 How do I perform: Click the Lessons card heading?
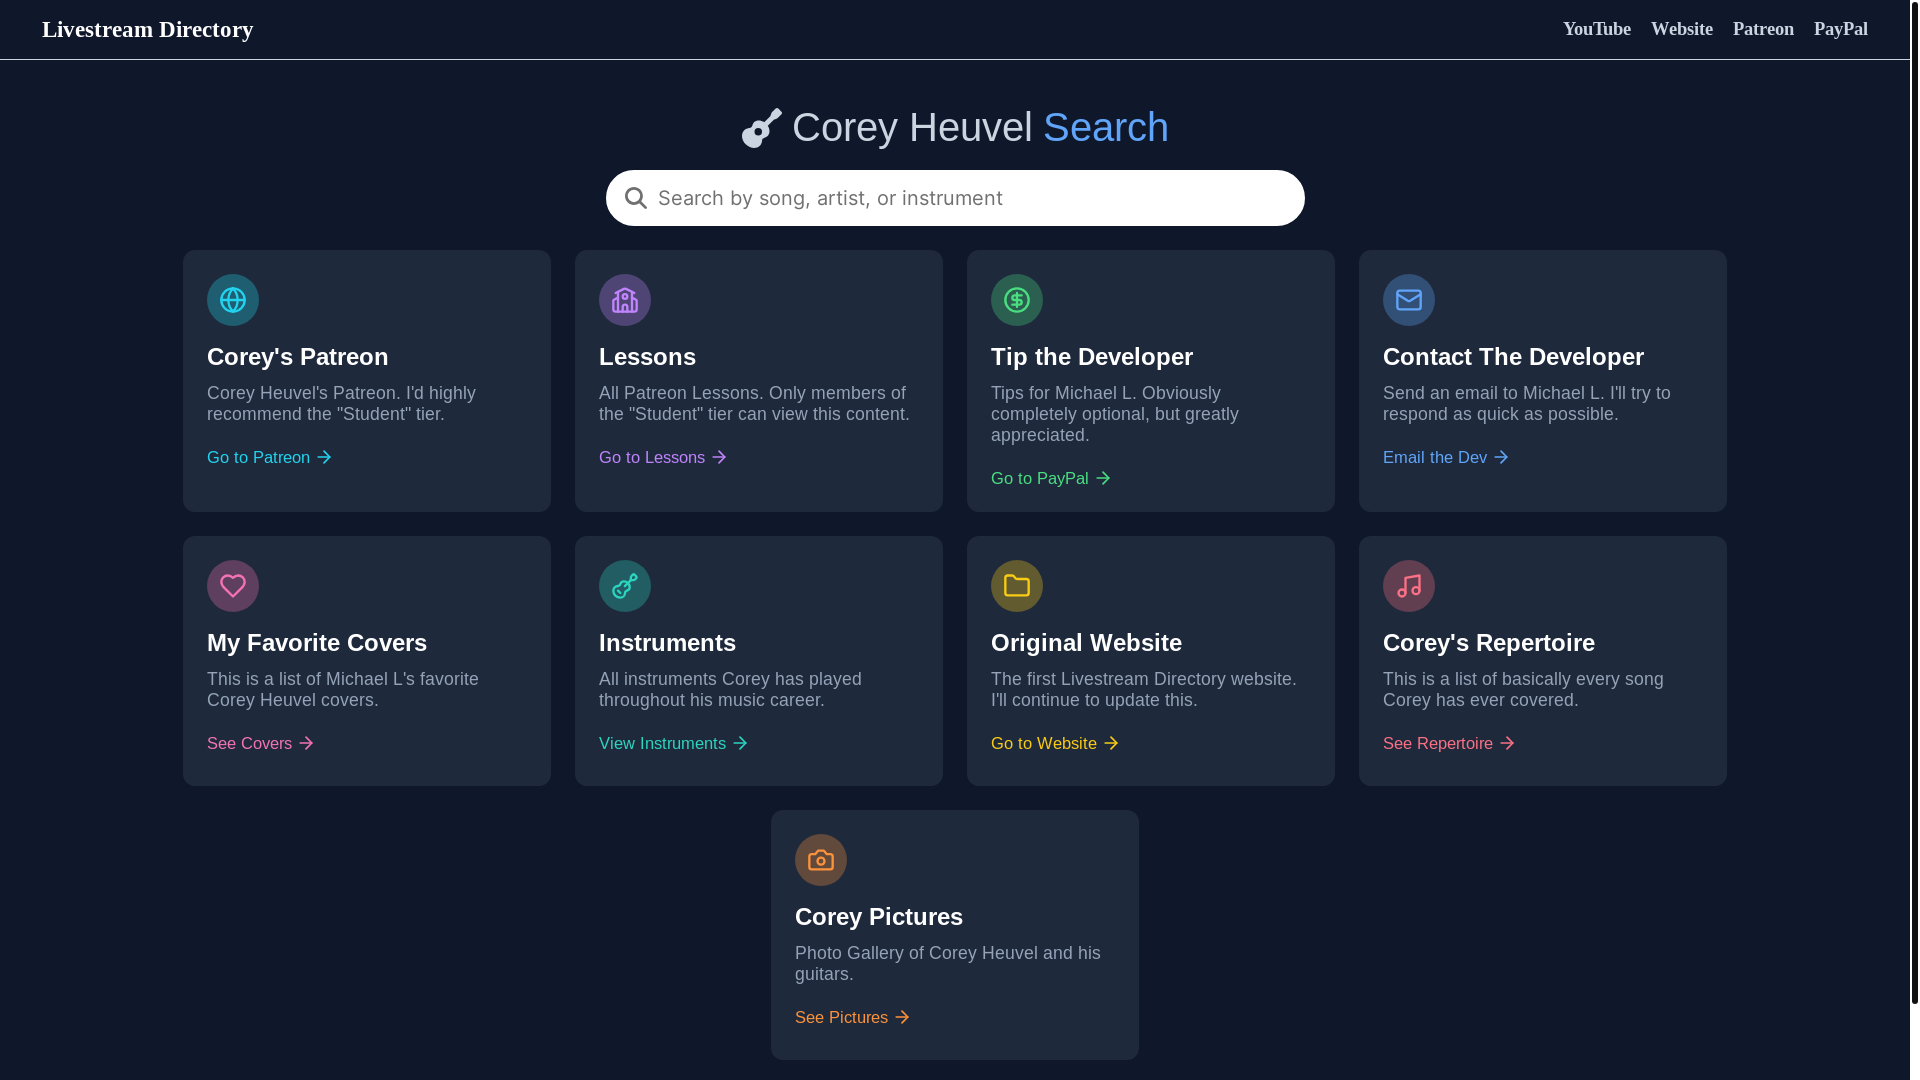[x=648, y=357]
